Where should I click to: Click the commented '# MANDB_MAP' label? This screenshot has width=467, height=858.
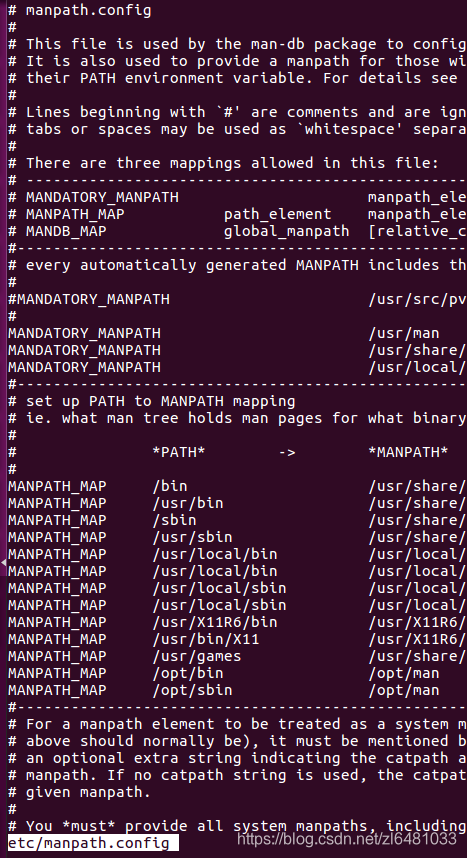coord(57,231)
